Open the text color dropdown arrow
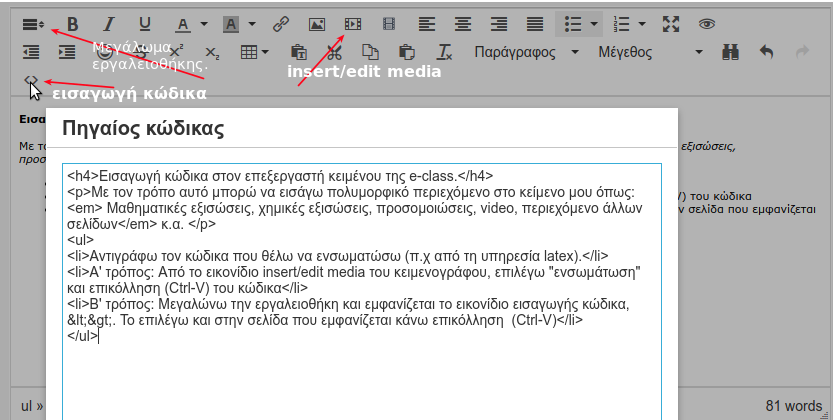 [x=204, y=24]
